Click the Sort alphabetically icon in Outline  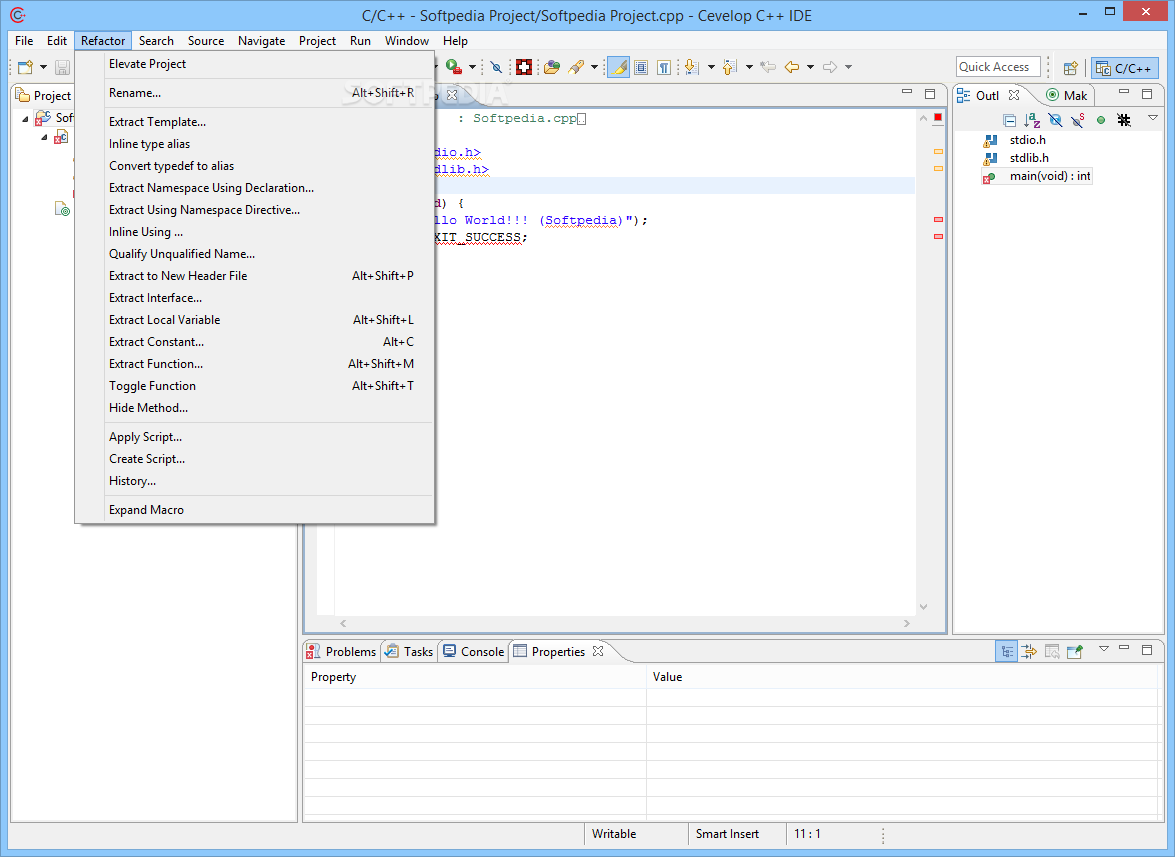[1032, 120]
